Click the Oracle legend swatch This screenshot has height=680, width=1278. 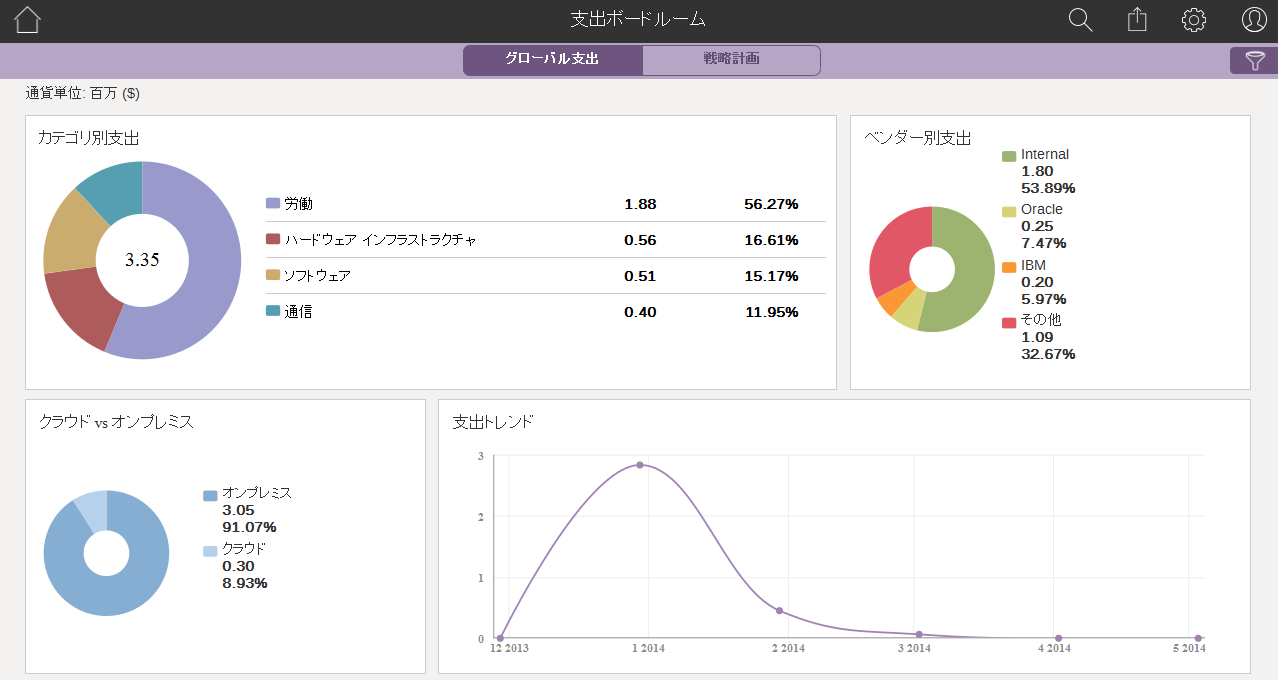pyautogui.click(x=1009, y=211)
